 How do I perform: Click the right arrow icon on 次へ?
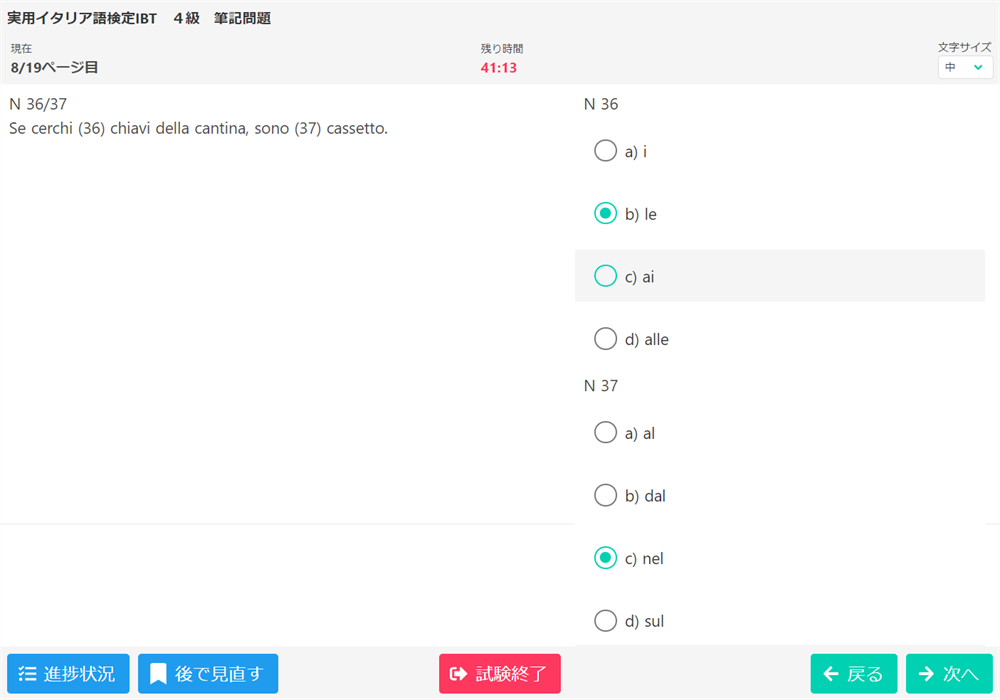pos(926,674)
